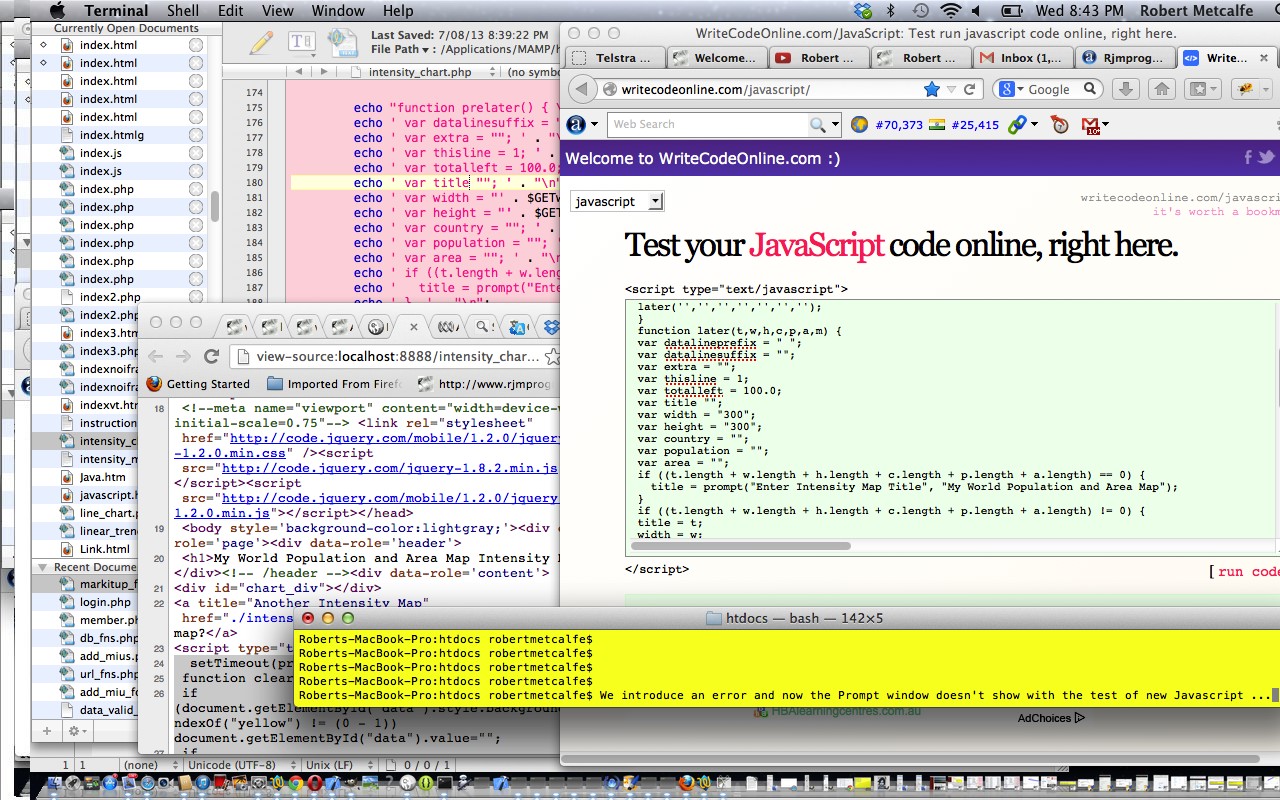This screenshot has width=1280, height=800.
Task: Open Firefox URL history dropdown arrow
Action: tap(951, 89)
